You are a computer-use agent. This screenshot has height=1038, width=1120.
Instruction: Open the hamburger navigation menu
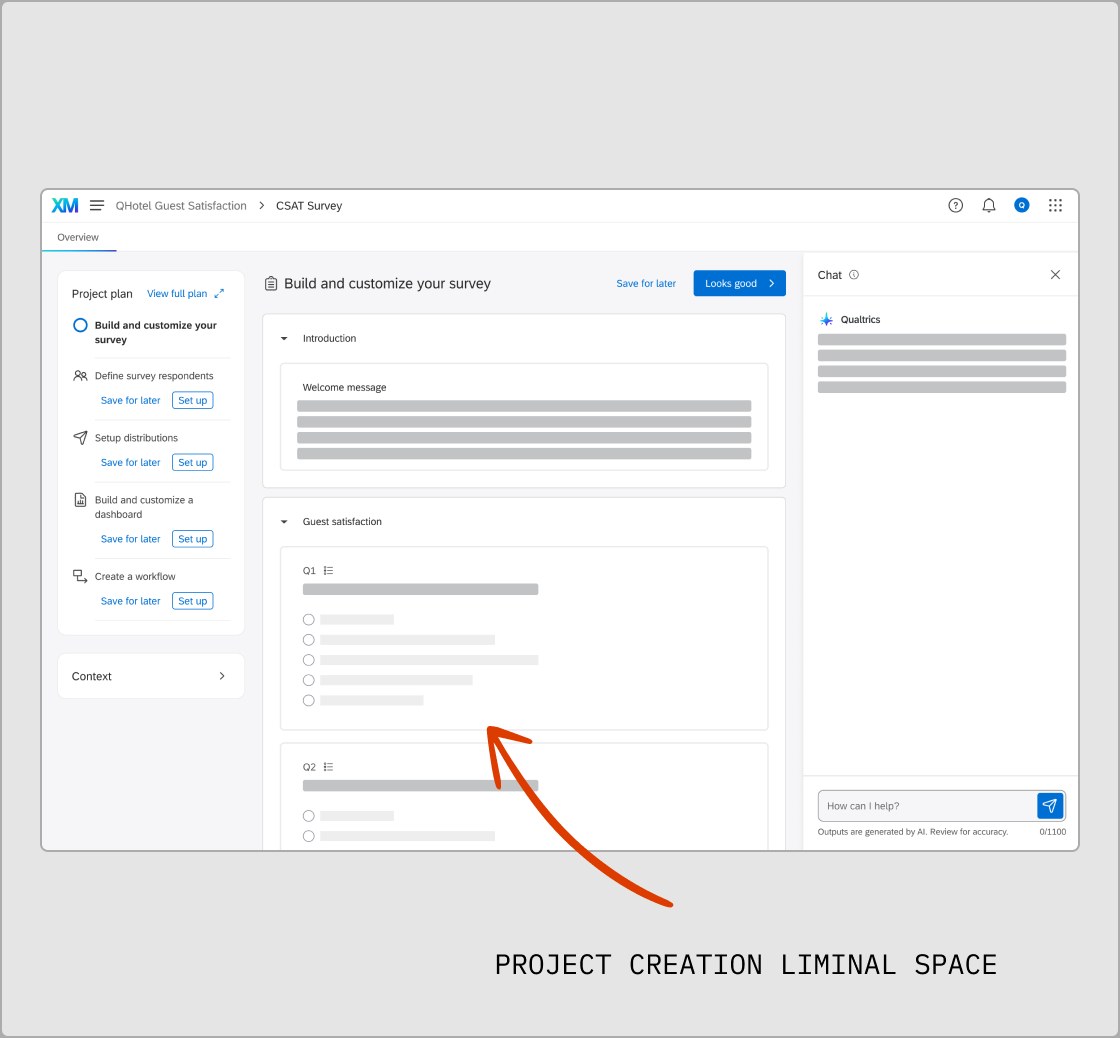click(x=97, y=206)
